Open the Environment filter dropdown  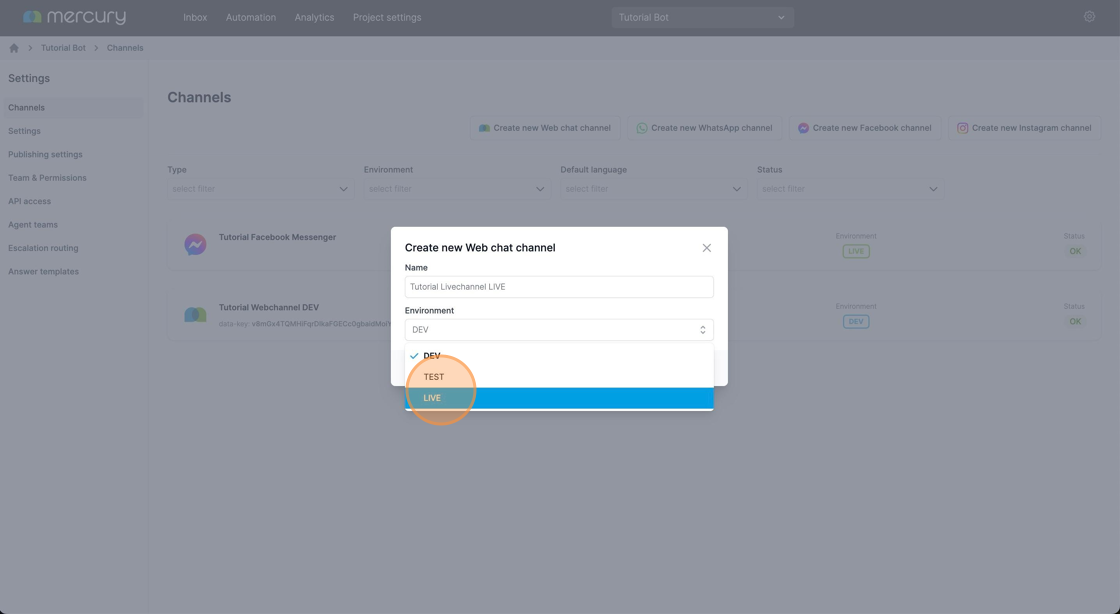tap(457, 189)
